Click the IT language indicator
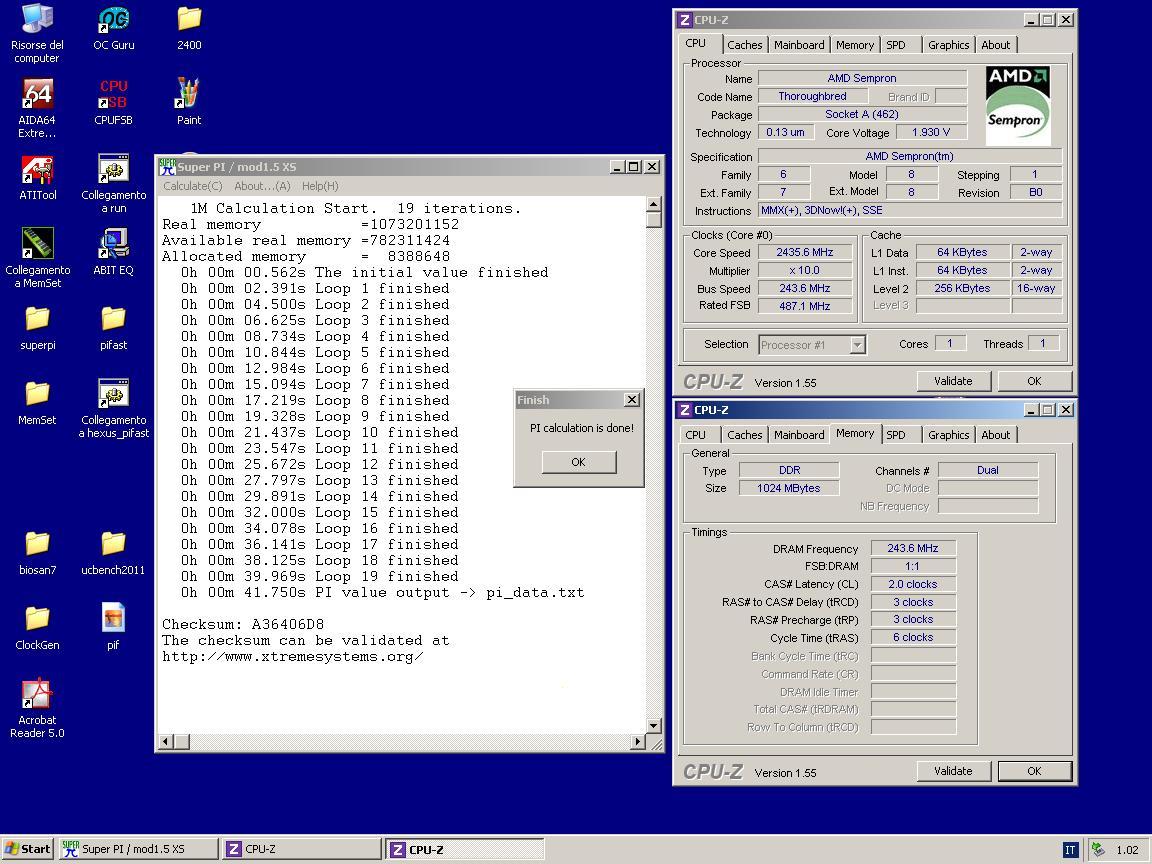 [1070, 849]
